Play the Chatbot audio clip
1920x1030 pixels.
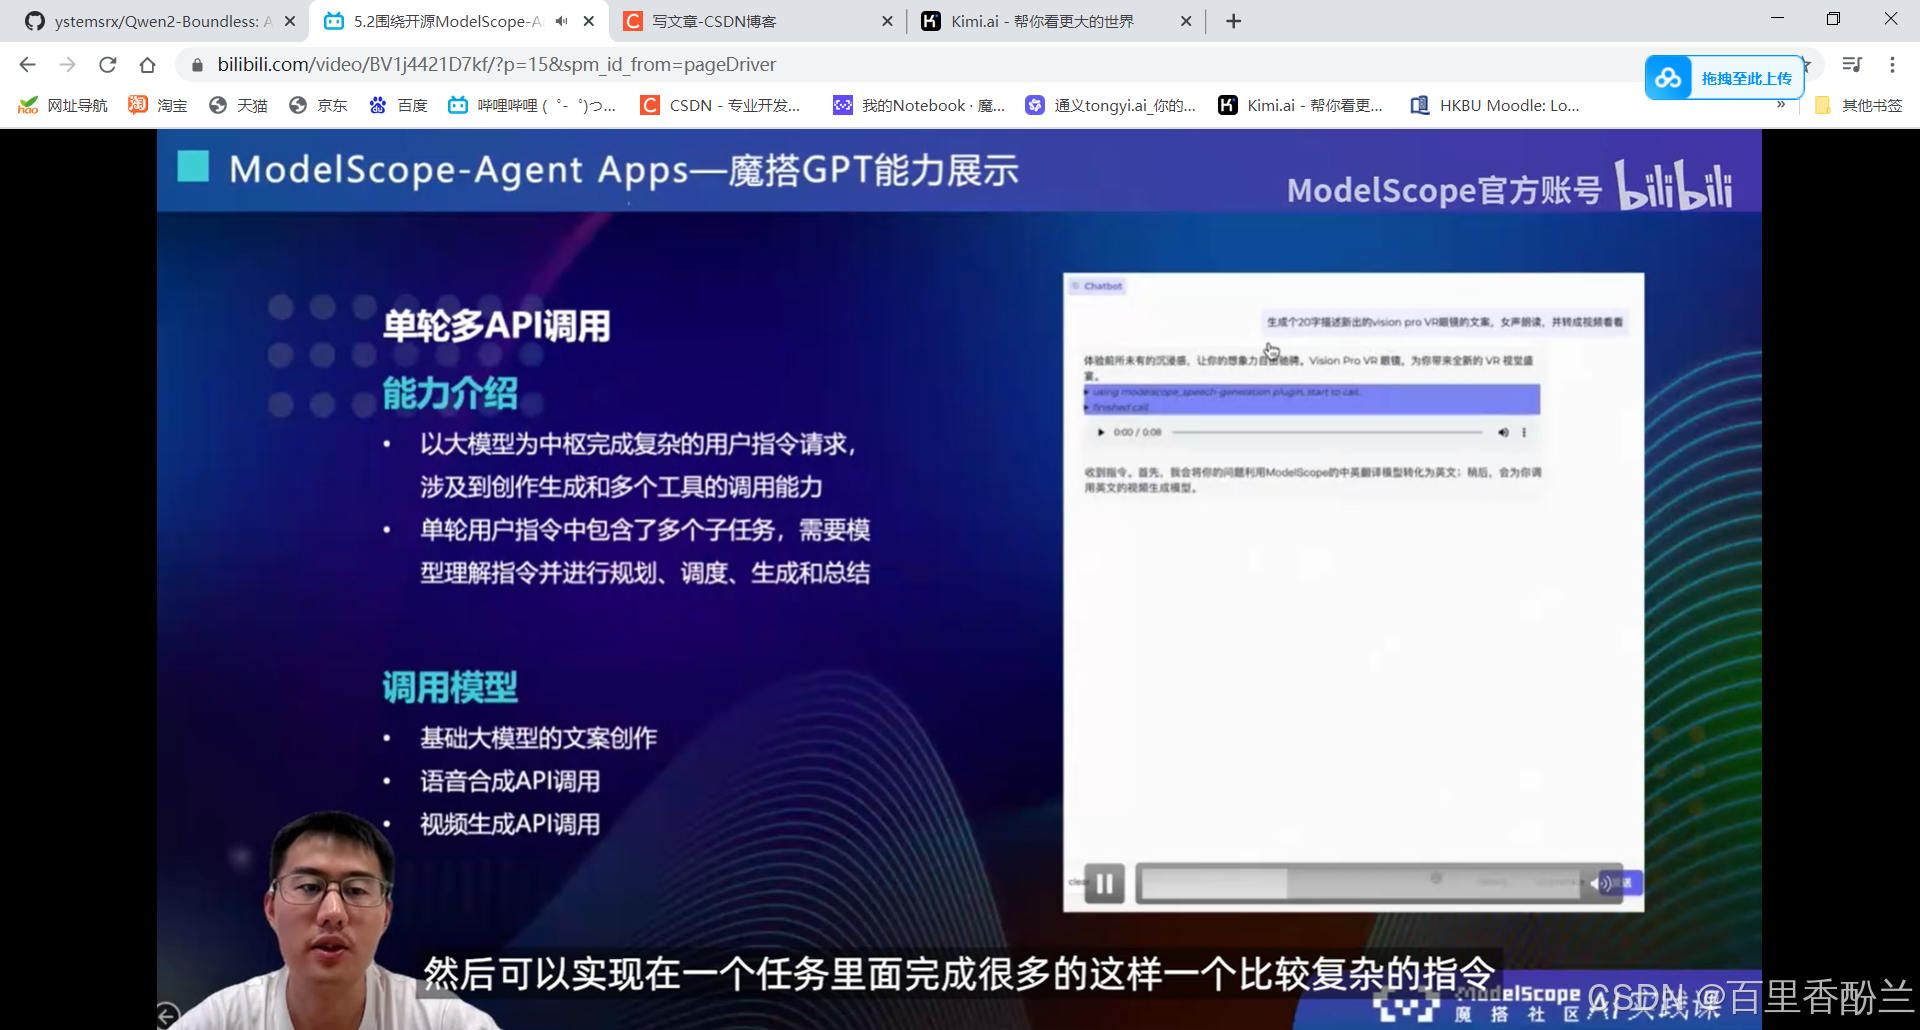[x=1101, y=433]
